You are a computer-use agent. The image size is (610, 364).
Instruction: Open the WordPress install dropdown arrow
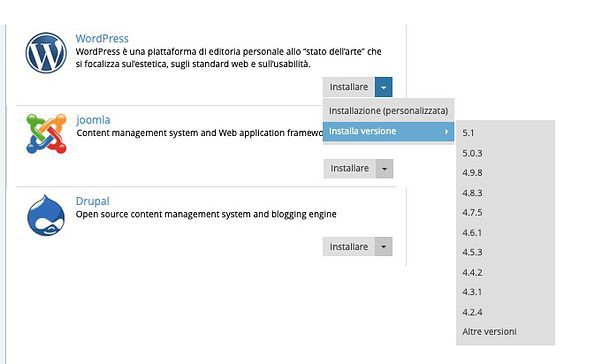click(384, 87)
